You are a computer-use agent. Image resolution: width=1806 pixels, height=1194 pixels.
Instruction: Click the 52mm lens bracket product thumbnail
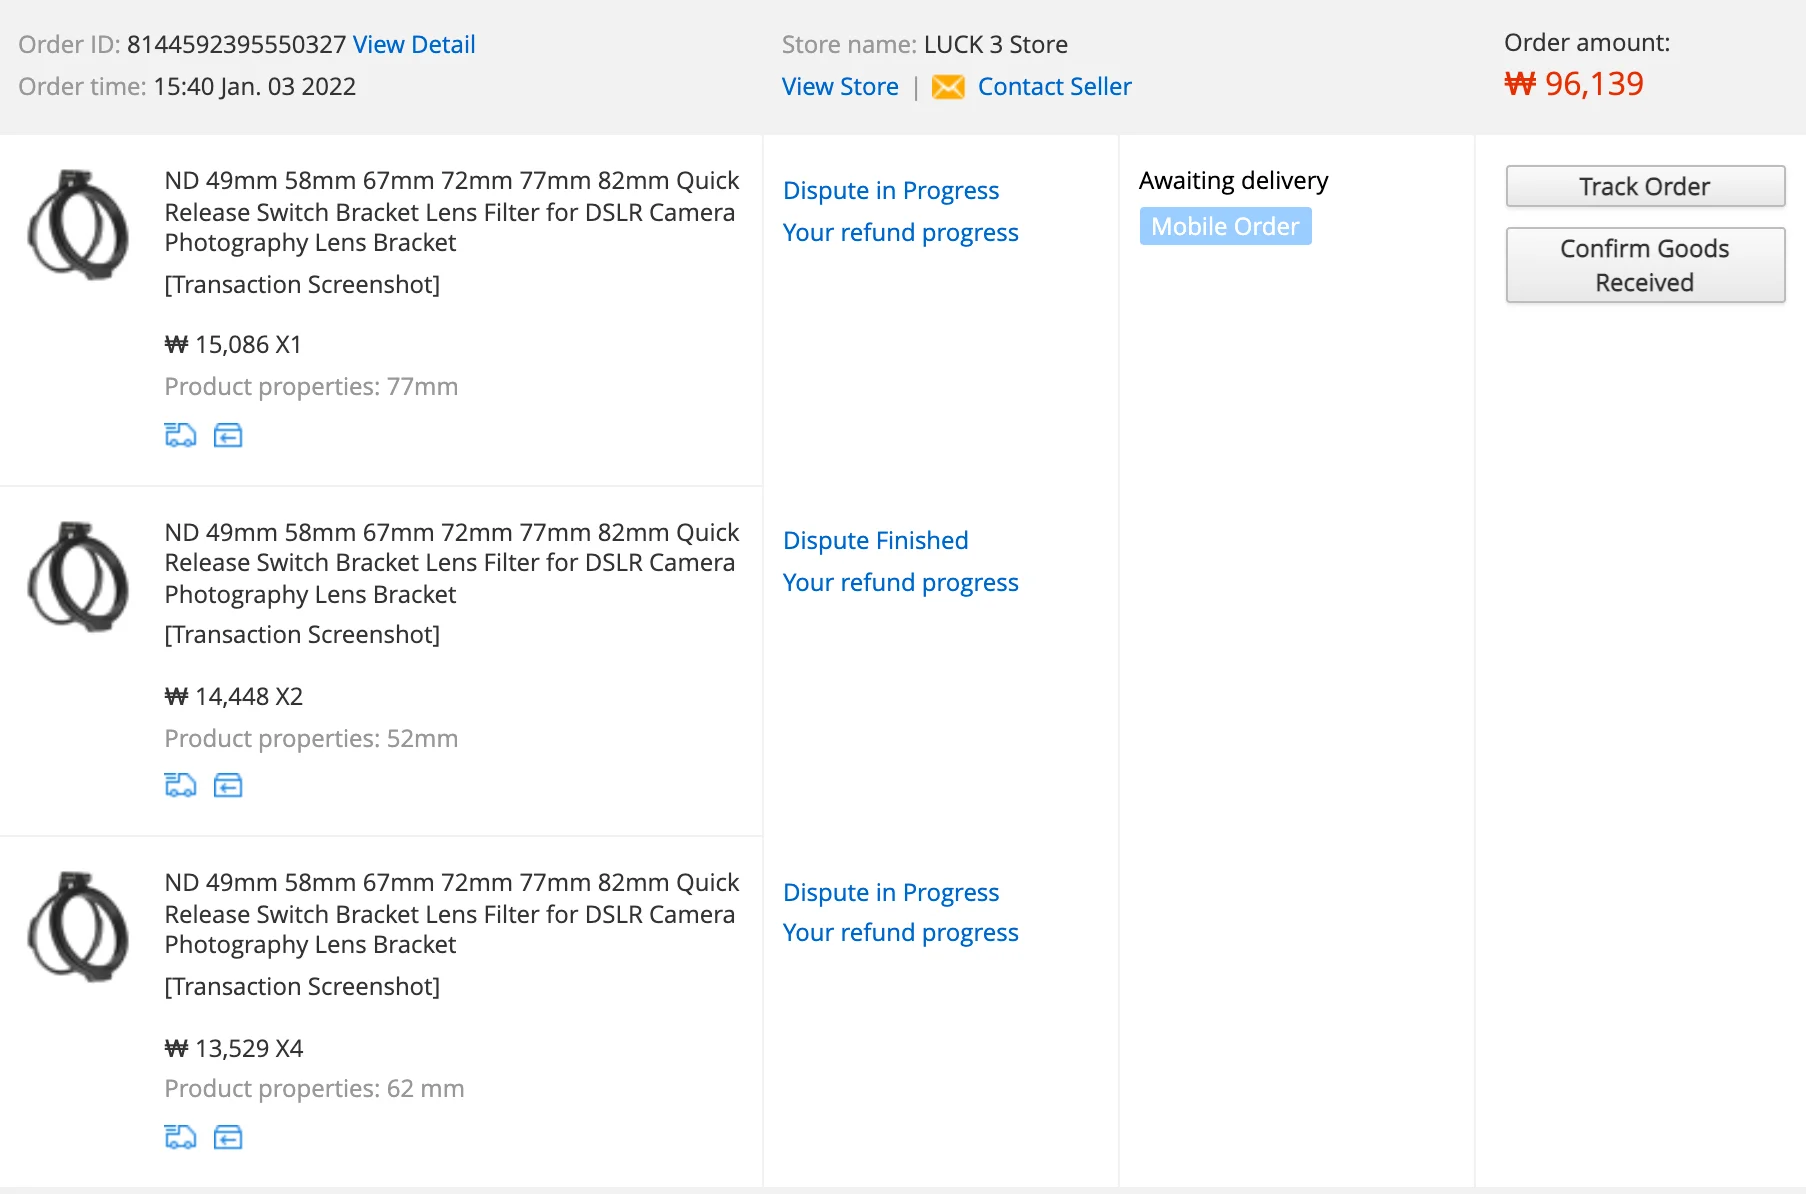(78, 577)
